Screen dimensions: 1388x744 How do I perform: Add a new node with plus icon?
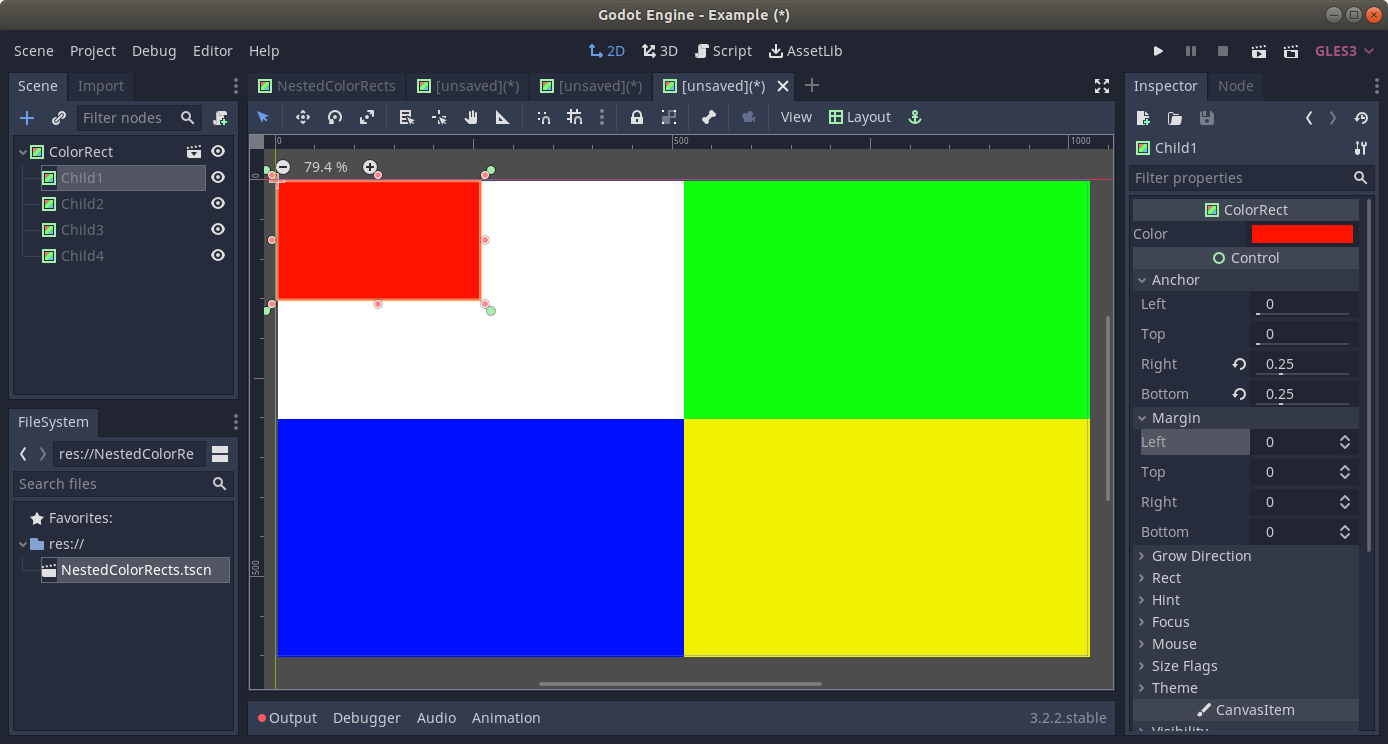click(27, 118)
